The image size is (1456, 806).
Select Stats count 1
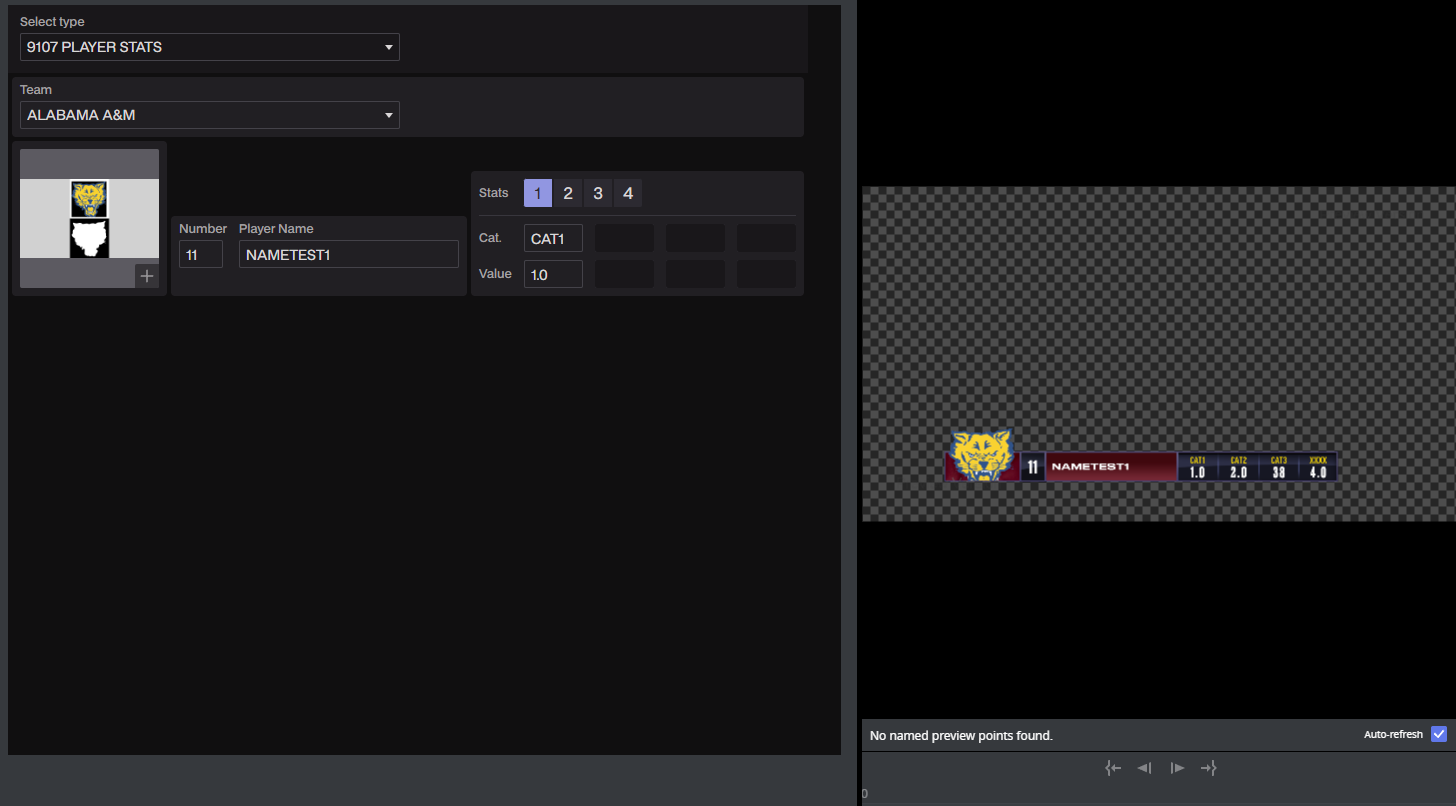[538, 193]
